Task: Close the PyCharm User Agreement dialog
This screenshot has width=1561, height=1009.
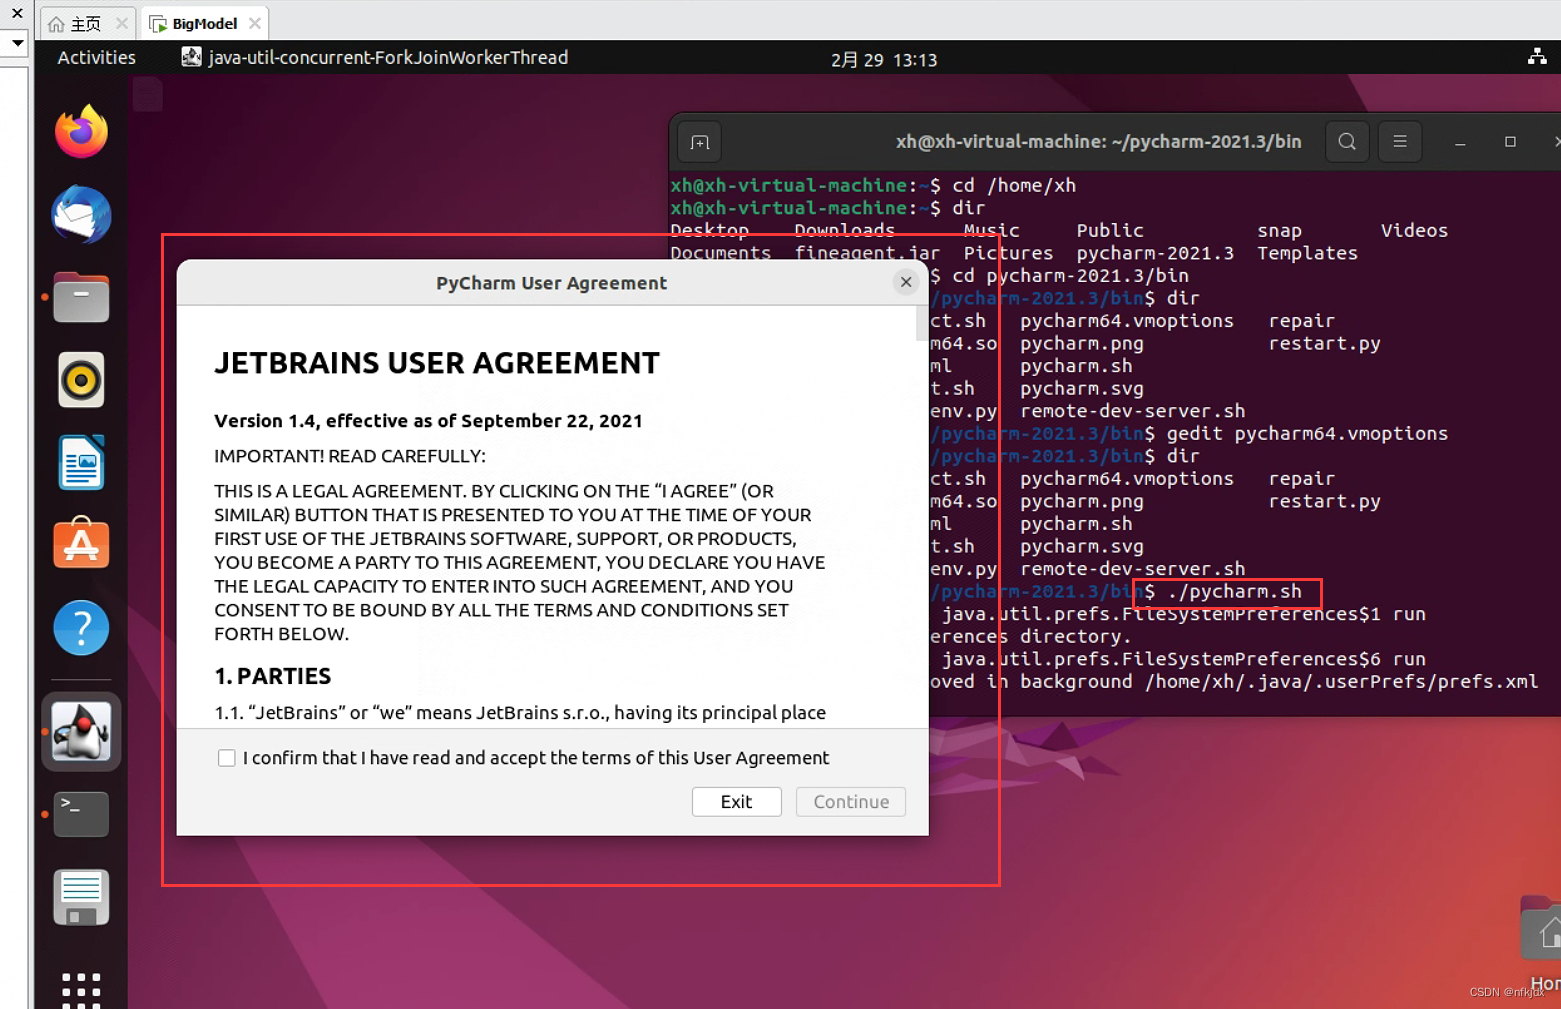Action: [x=906, y=282]
